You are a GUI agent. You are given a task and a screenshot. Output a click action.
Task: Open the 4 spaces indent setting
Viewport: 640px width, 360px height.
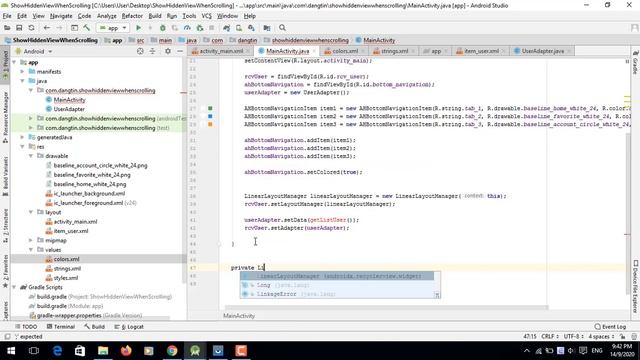602,337
